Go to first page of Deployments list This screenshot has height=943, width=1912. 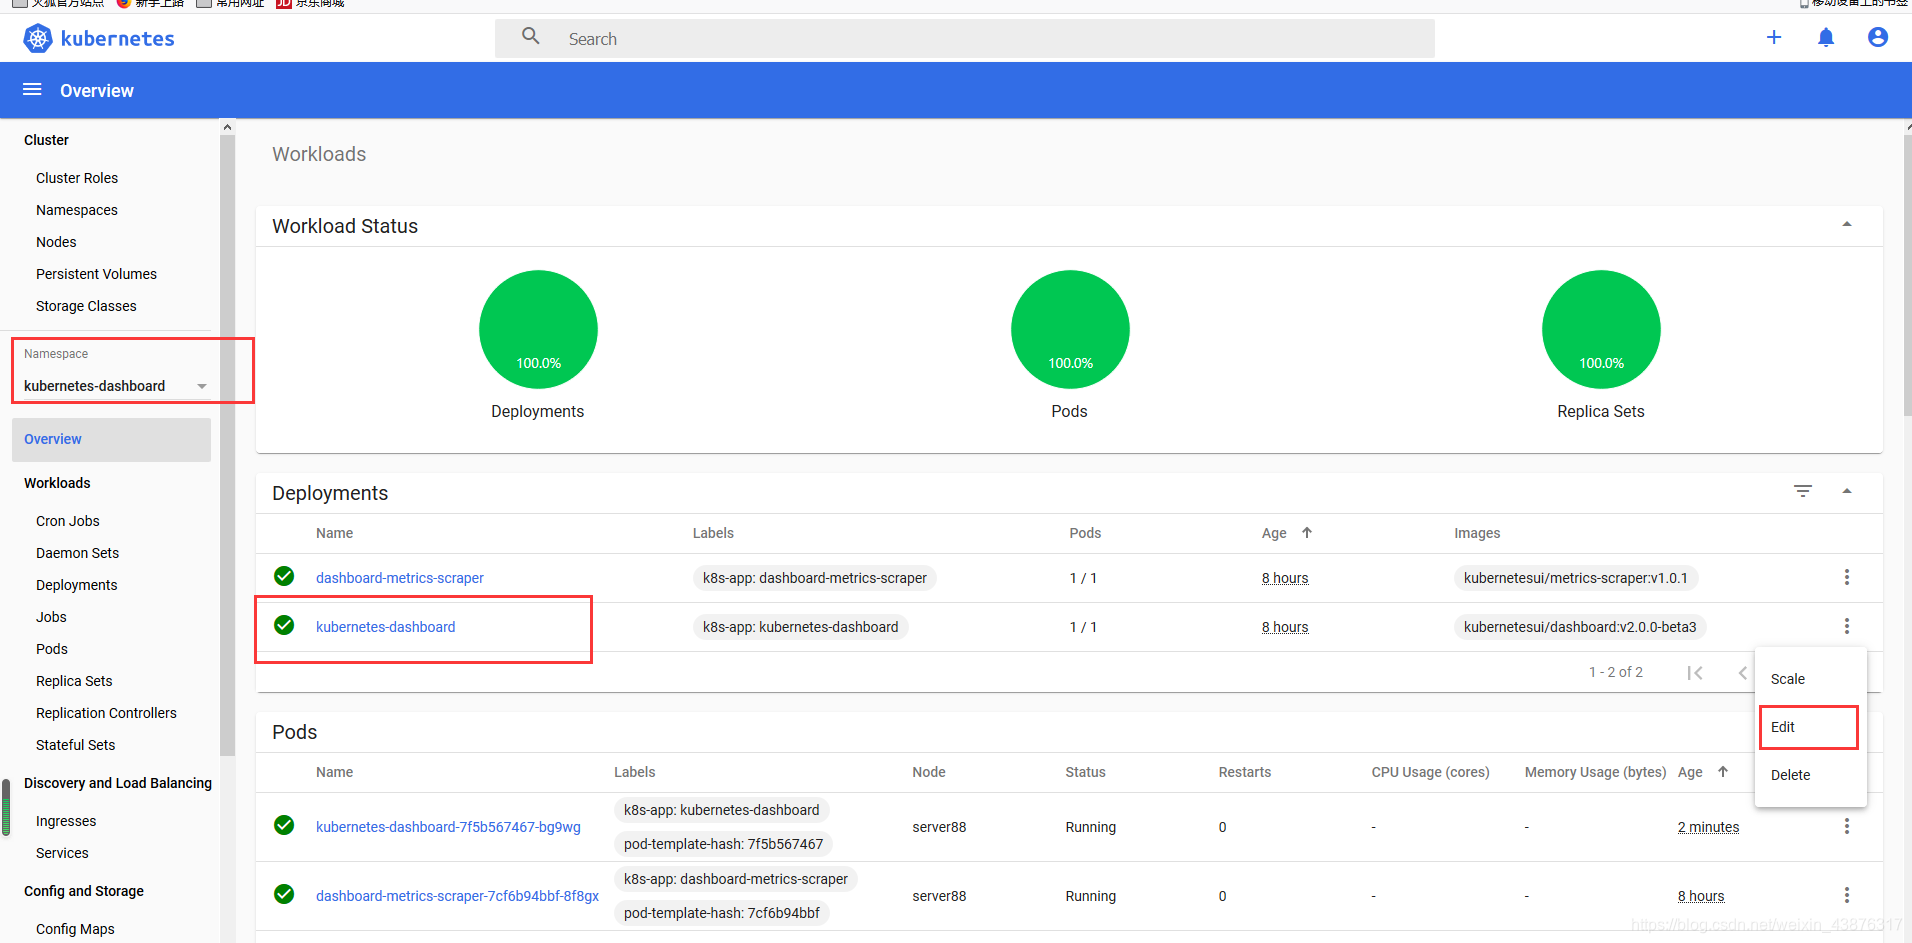coord(1695,672)
